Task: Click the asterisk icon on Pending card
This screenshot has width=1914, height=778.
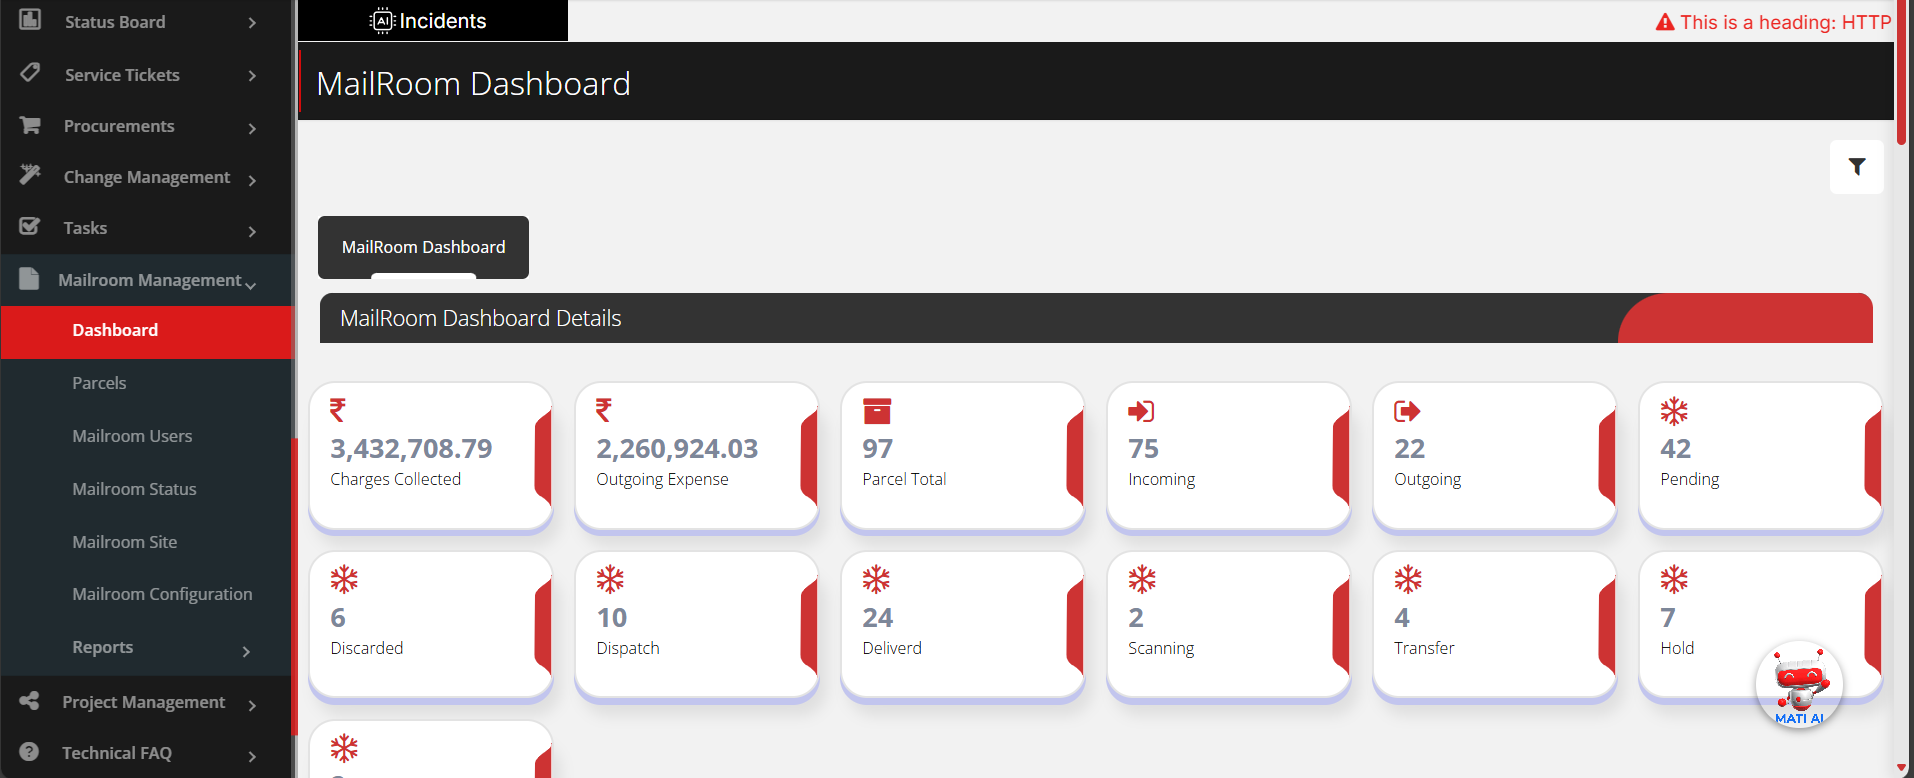Action: click(1674, 411)
